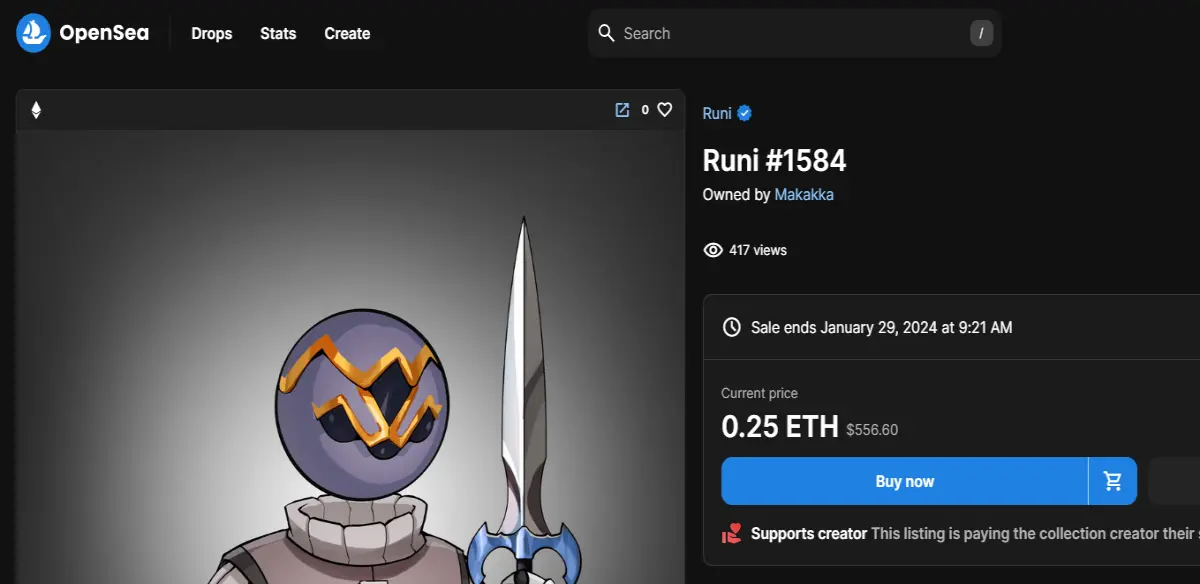Click the 0.25 ETH price
This screenshot has width=1200, height=584.
[x=780, y=427]
